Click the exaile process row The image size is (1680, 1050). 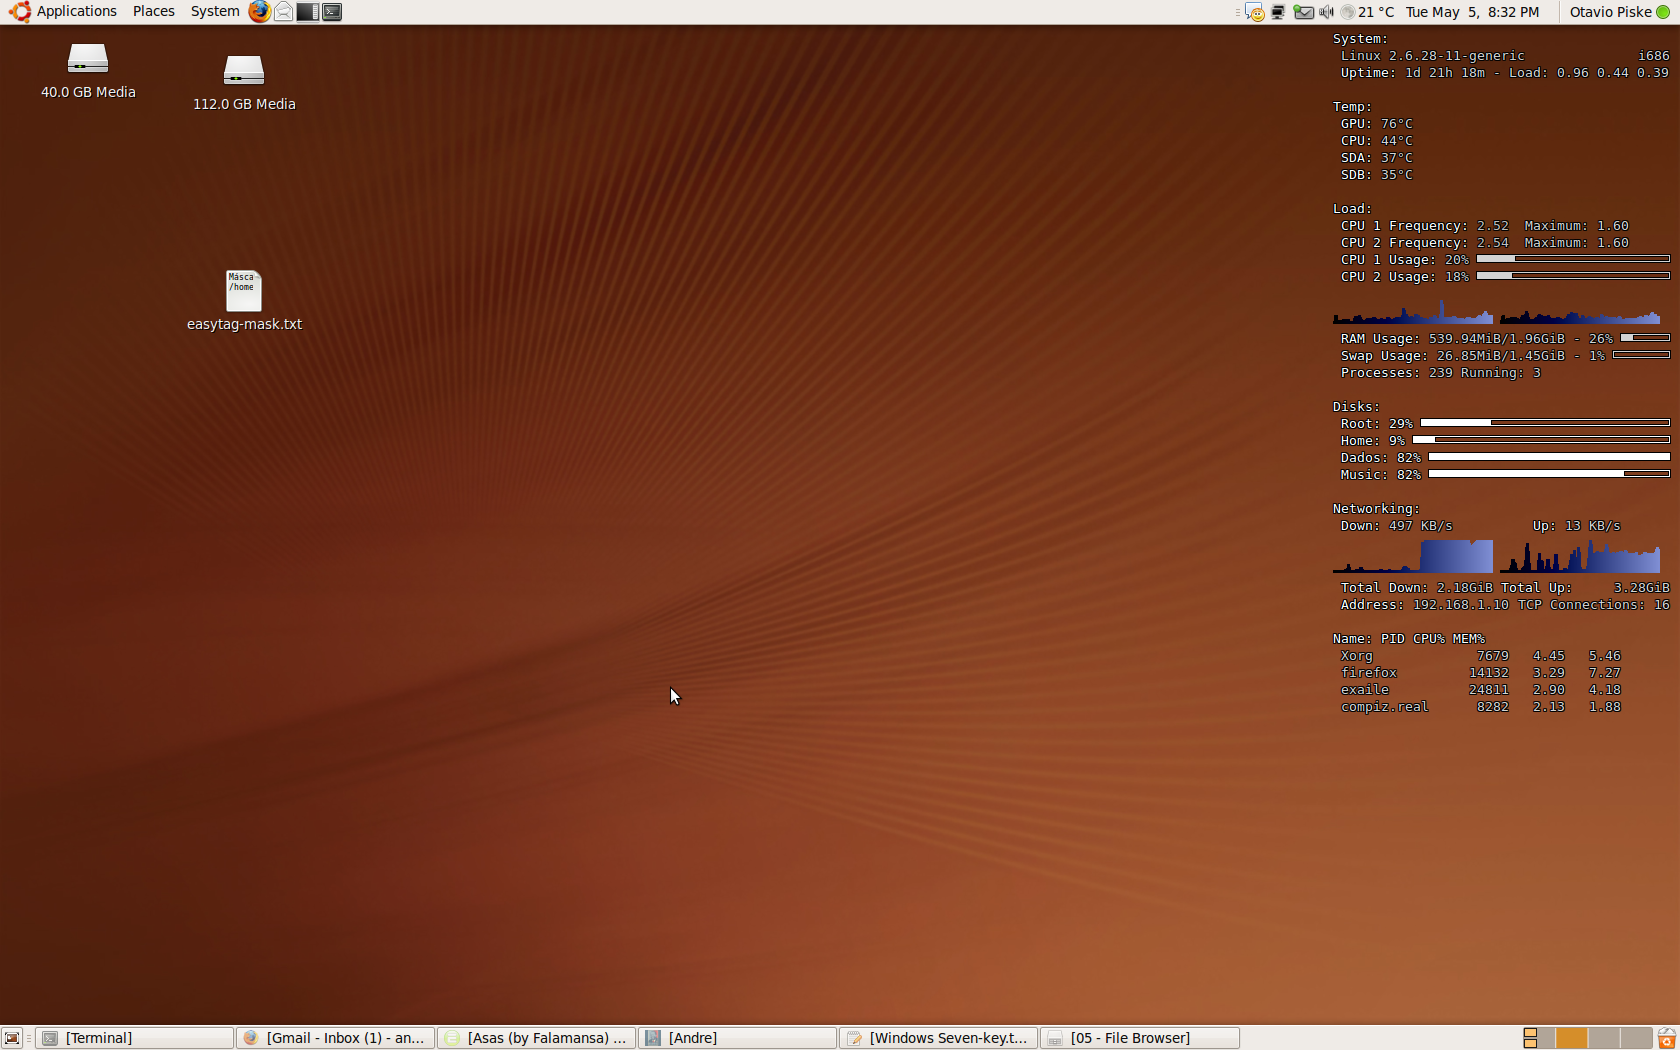tap(1480, 690)
